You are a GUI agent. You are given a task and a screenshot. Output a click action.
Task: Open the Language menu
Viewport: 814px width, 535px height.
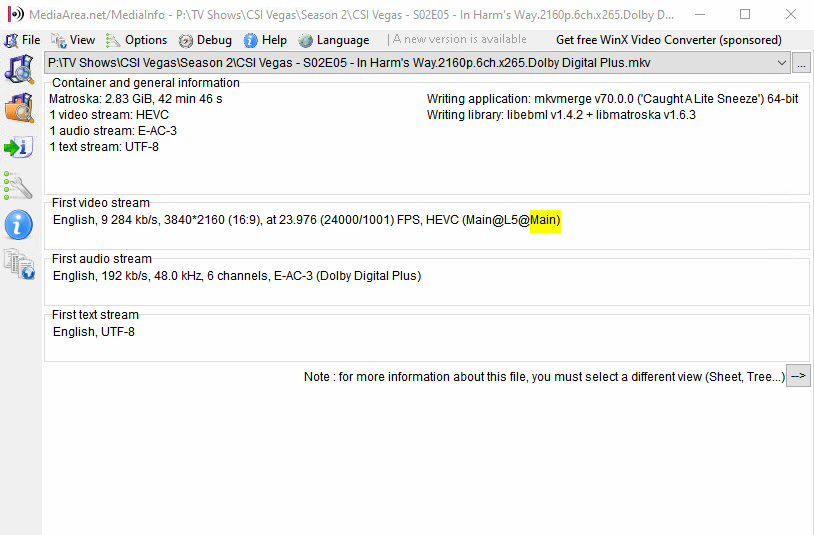click(334, 40)
